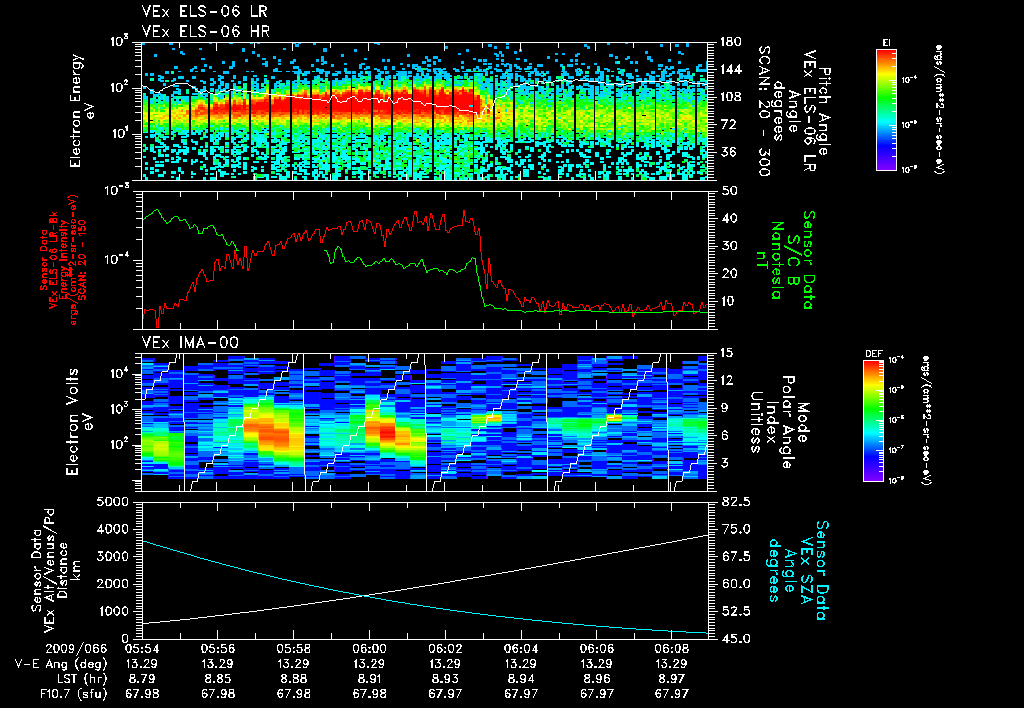Click the 05:58 time tick label
The height and width of the screenshot is (708, 1024).
point(294,649)
